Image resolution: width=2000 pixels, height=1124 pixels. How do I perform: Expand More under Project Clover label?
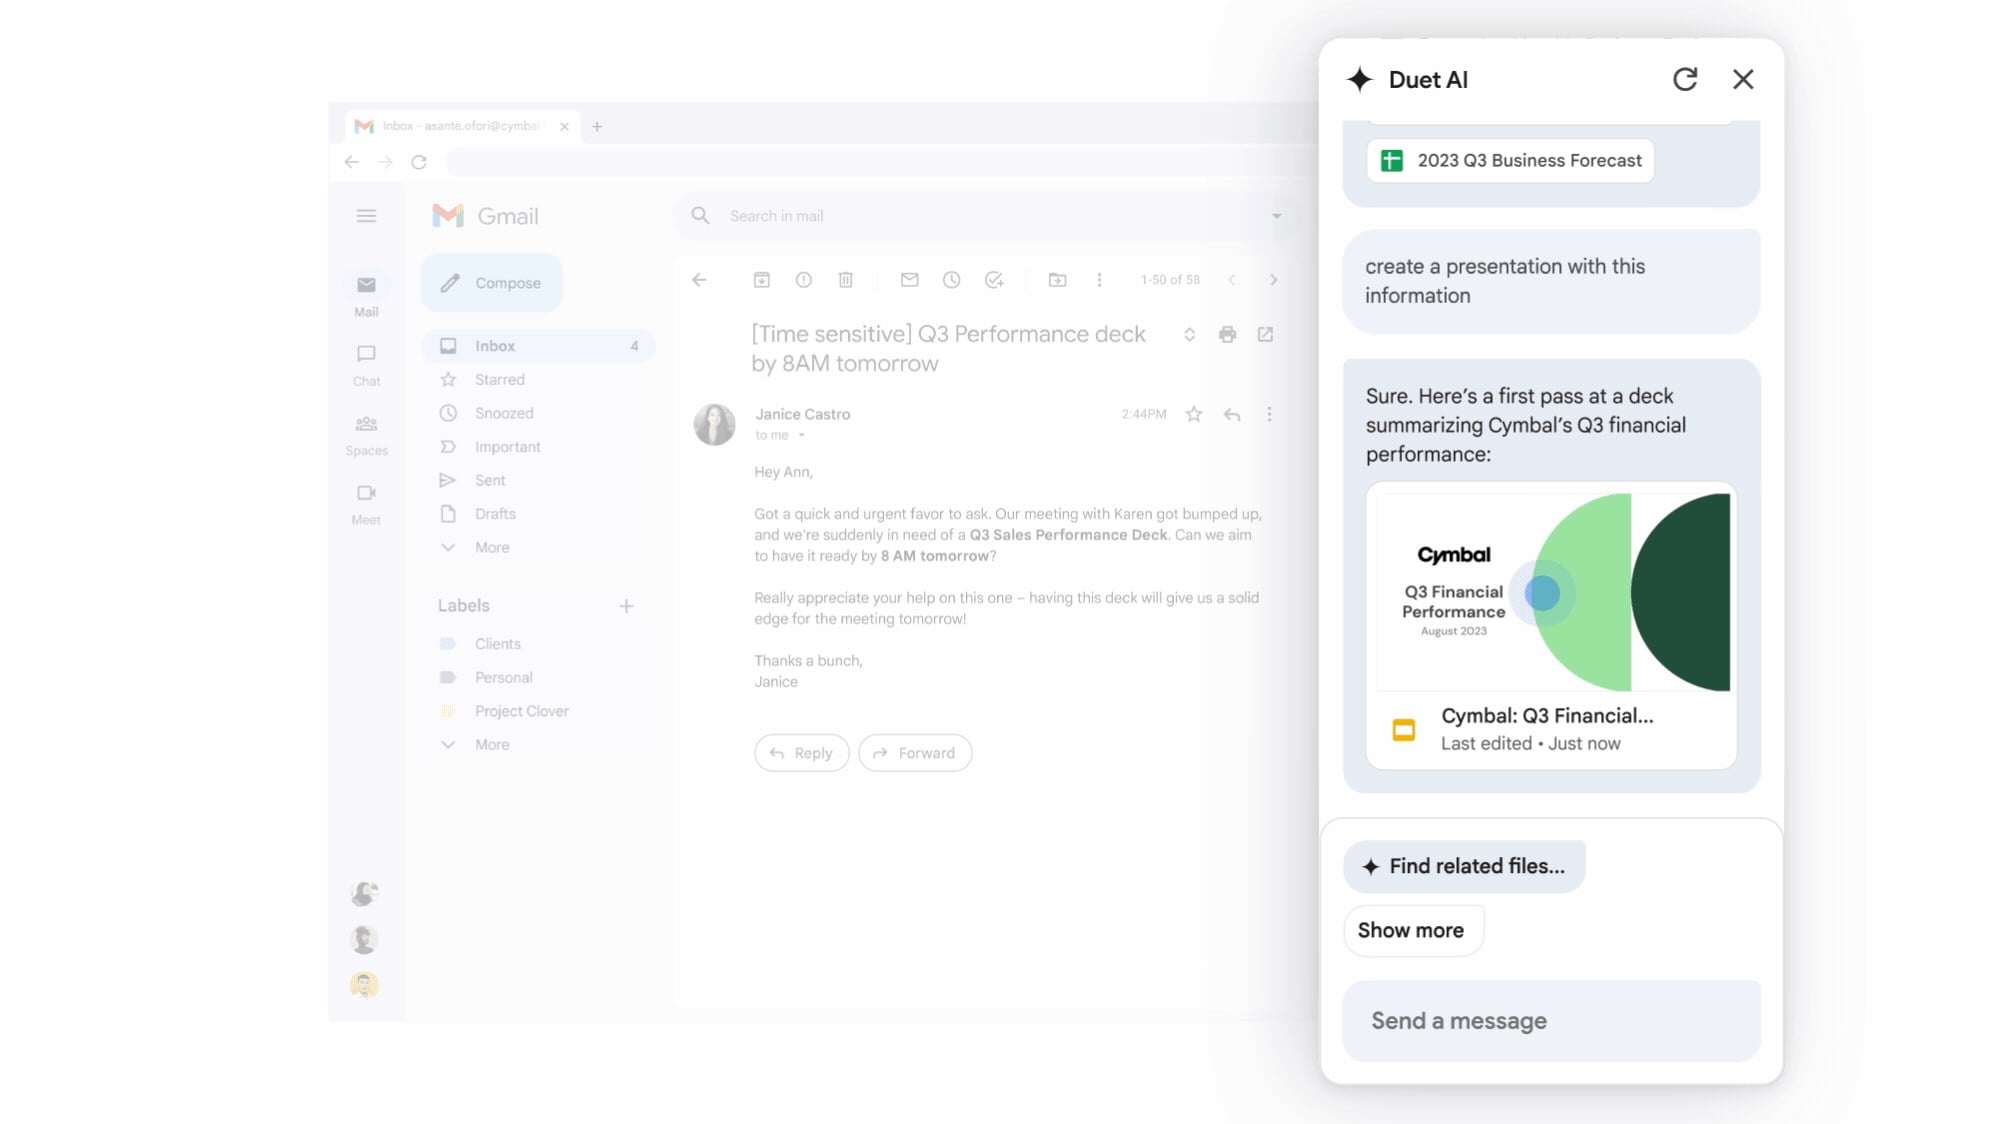click(x=491, y=744)
